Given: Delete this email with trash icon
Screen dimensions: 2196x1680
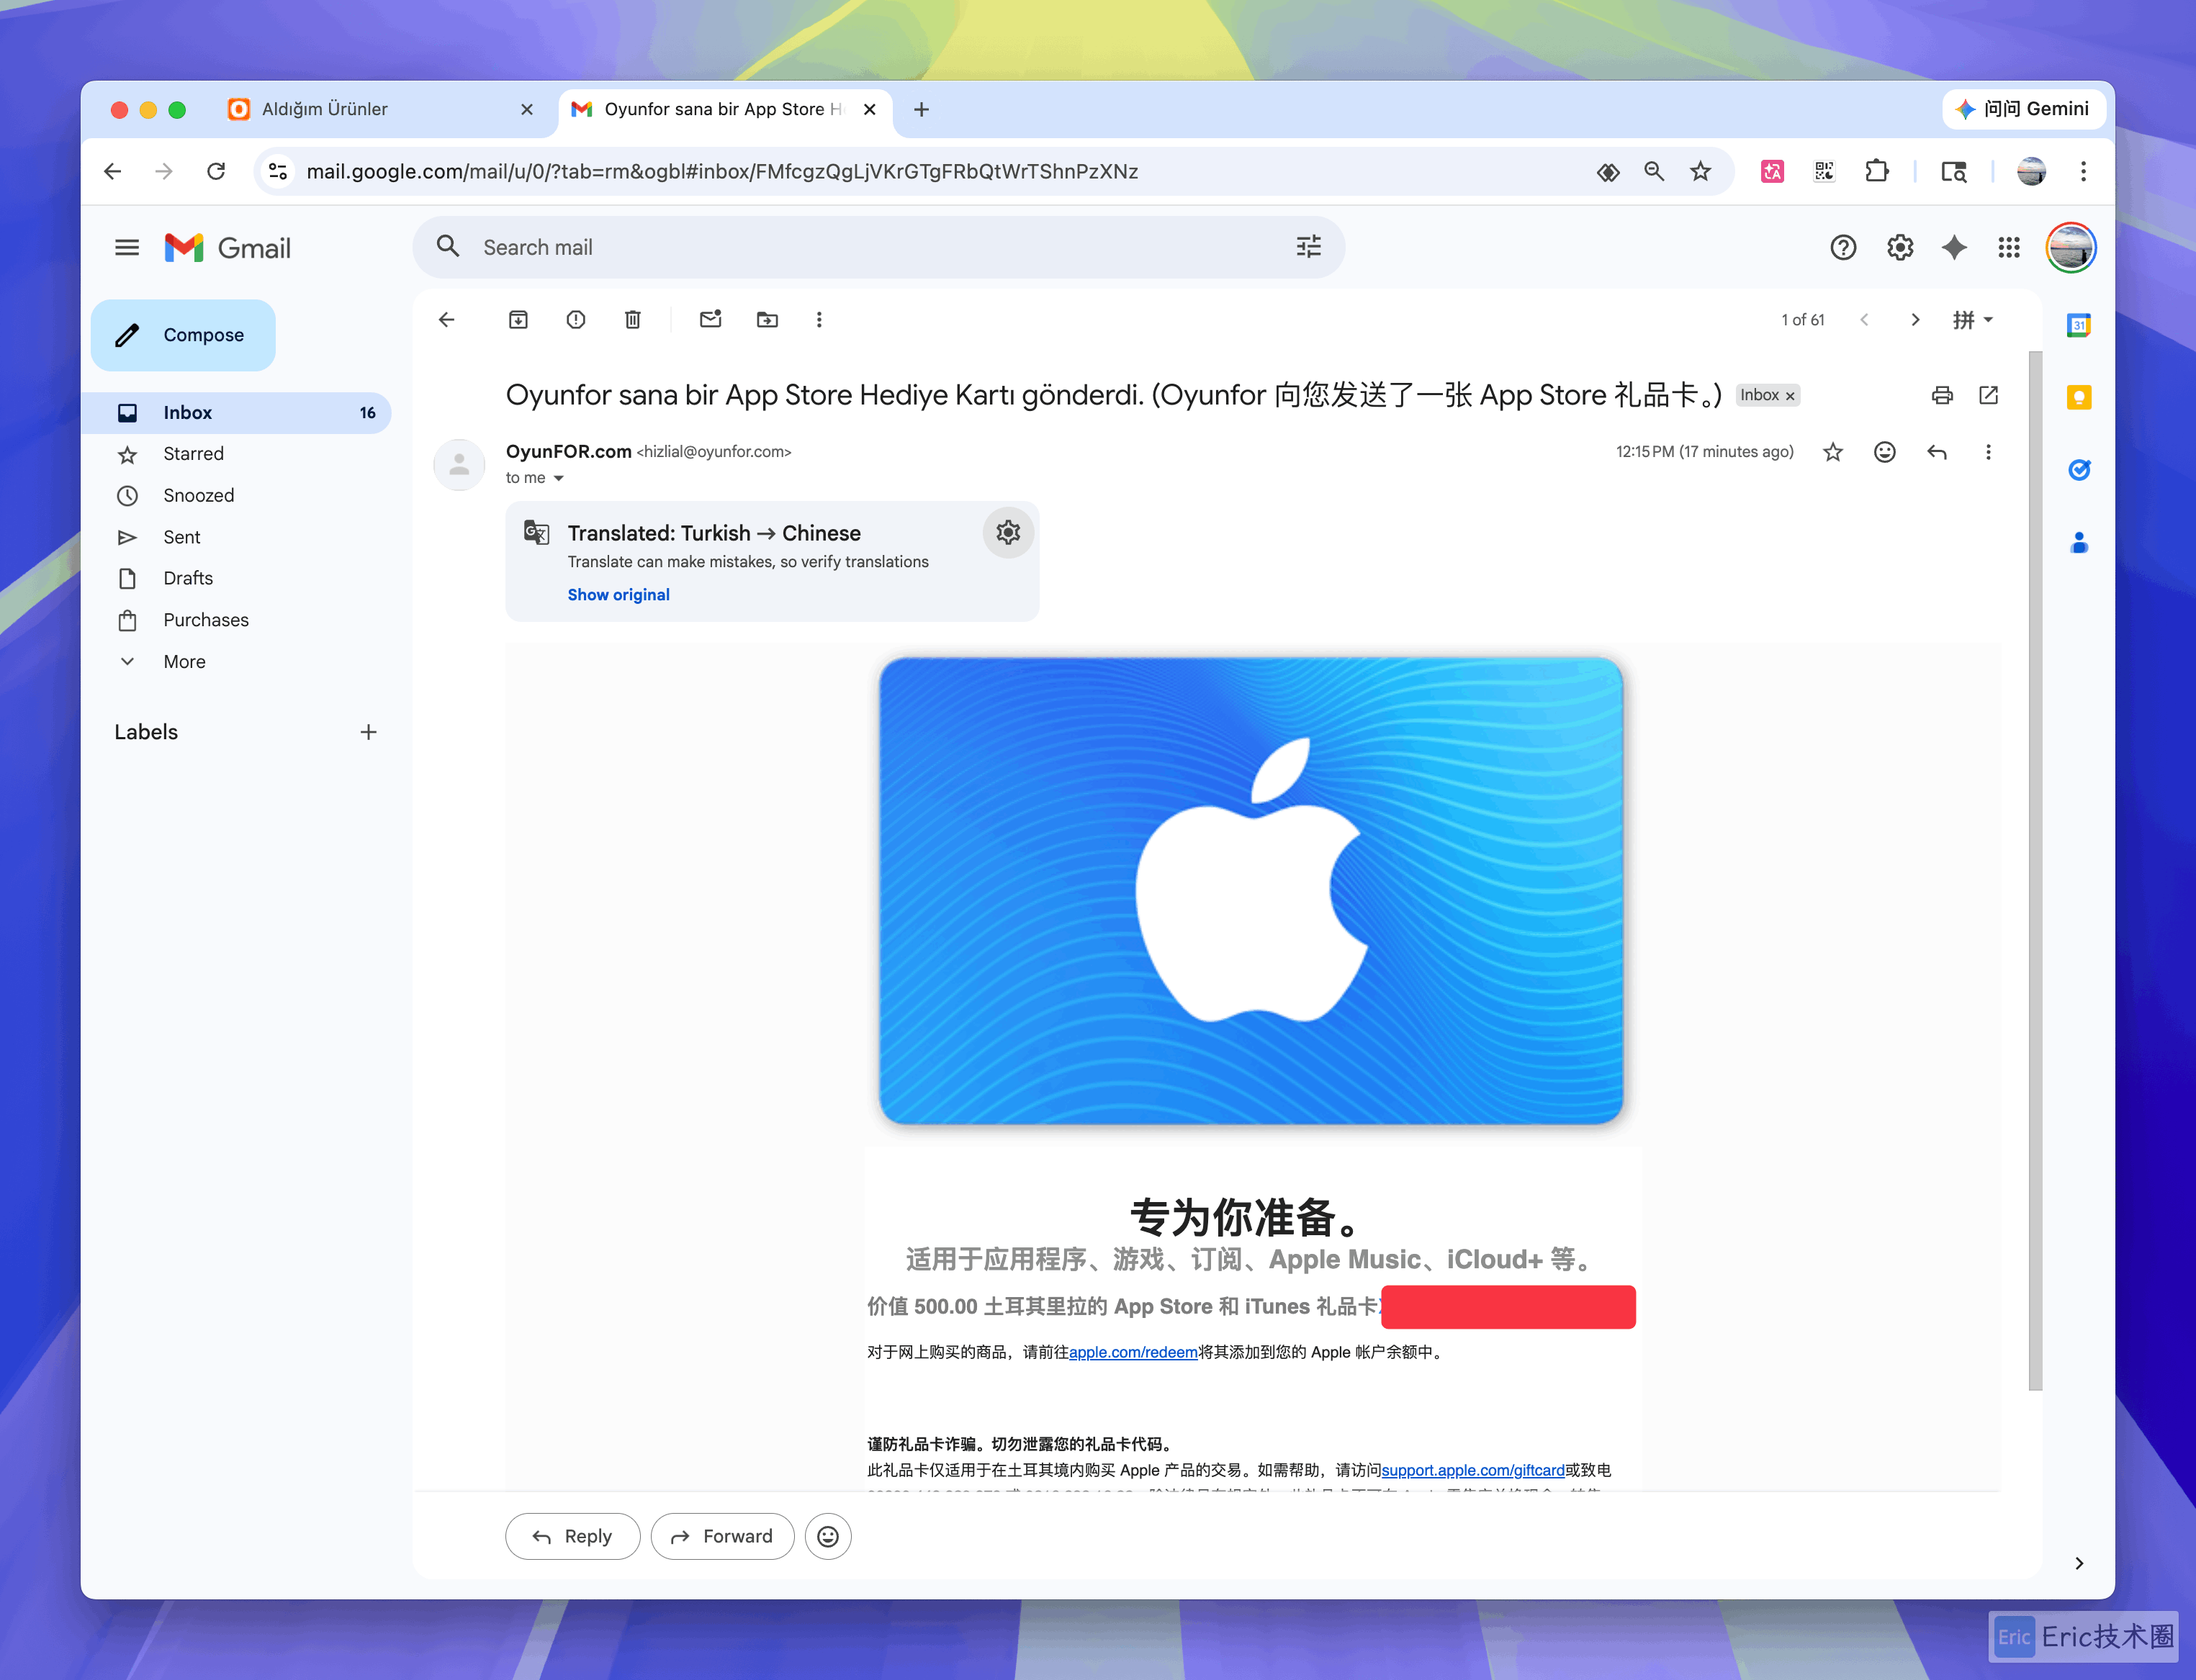Looking at the screenshot, I should (633, 320).
